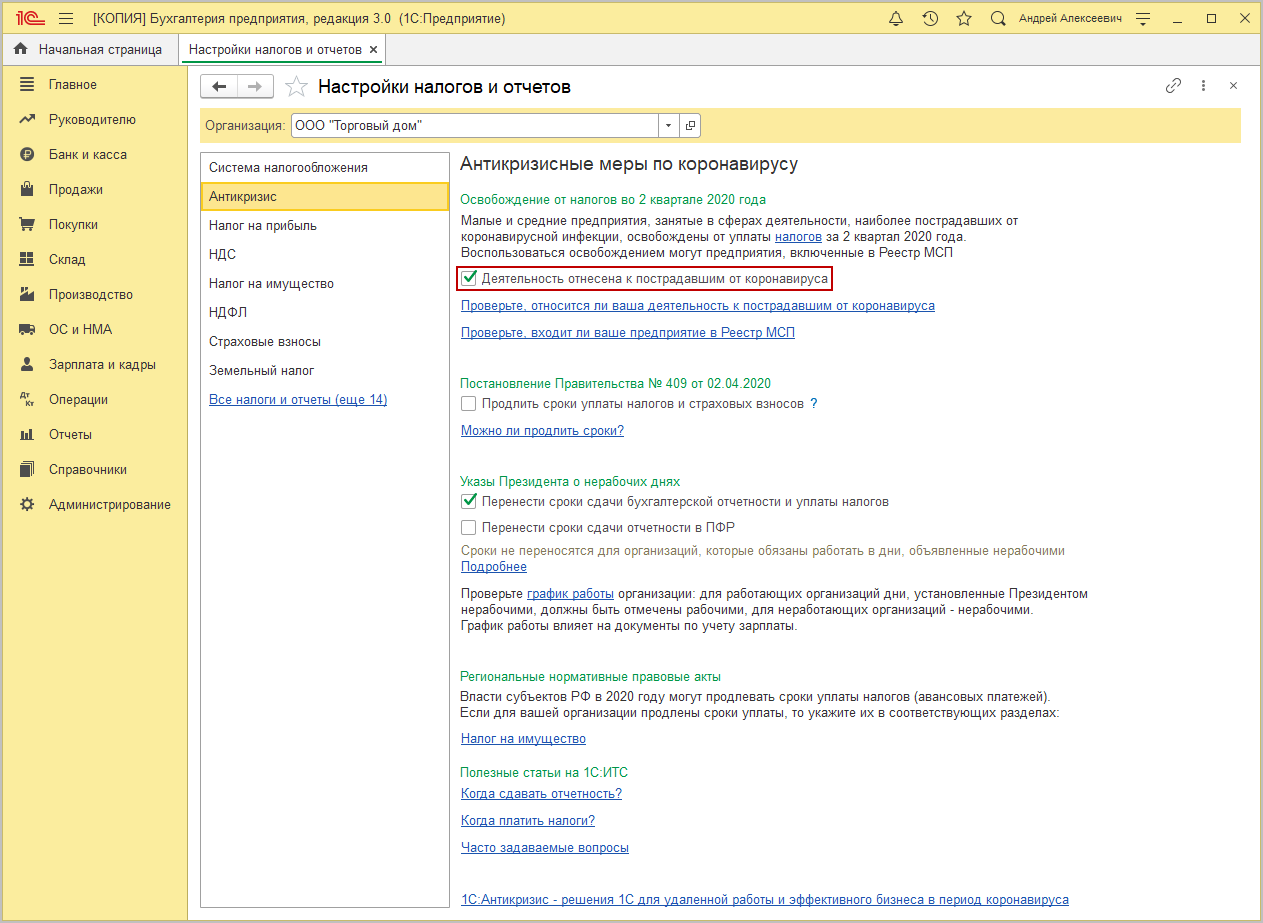The height and width of the screenshot is (923, 1263).
Task: Select НДС in the list
Action: 325,255
